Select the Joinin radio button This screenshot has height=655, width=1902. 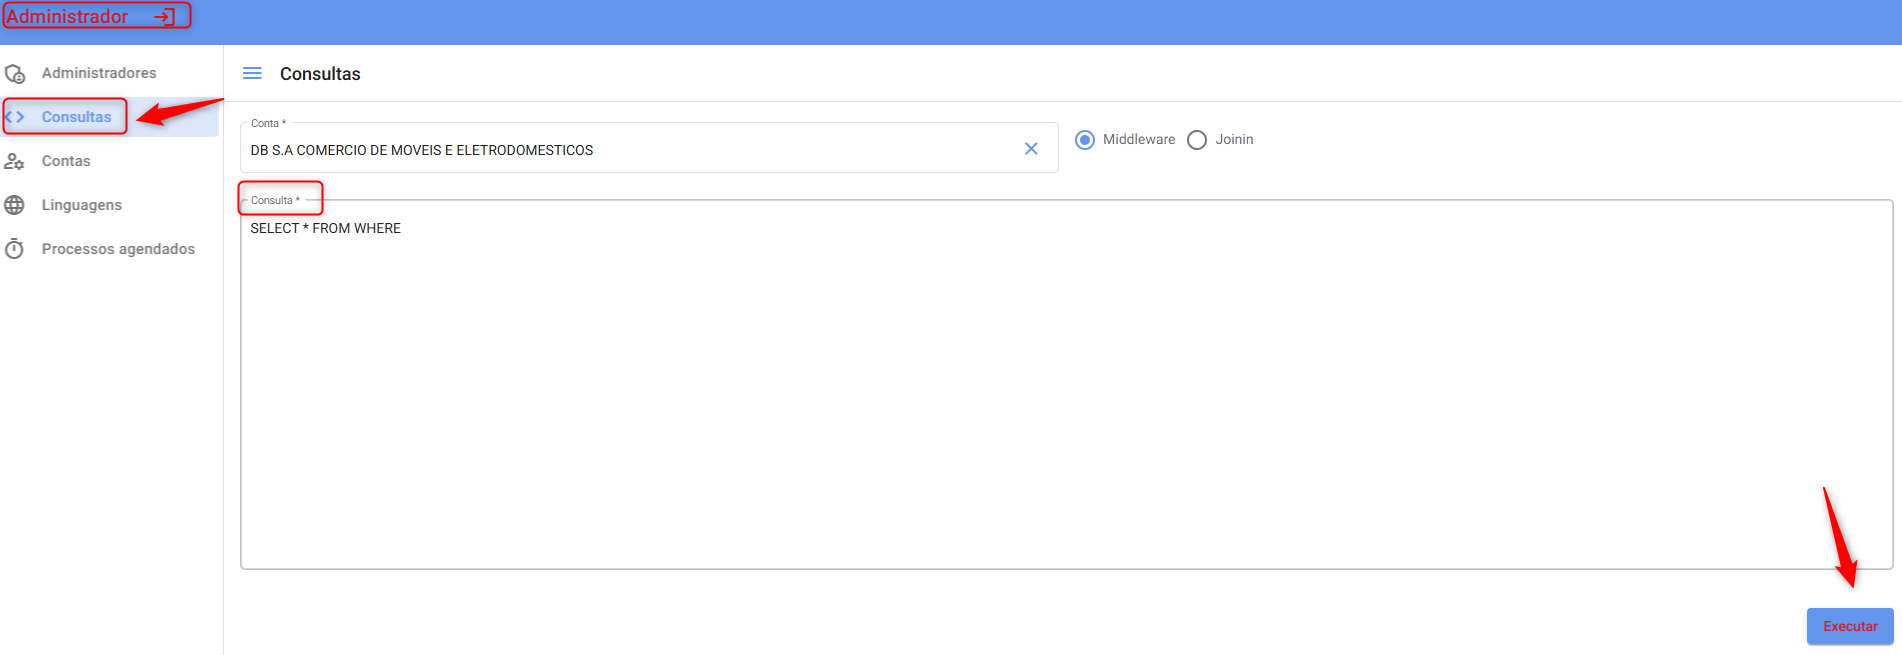(1197, 140)
